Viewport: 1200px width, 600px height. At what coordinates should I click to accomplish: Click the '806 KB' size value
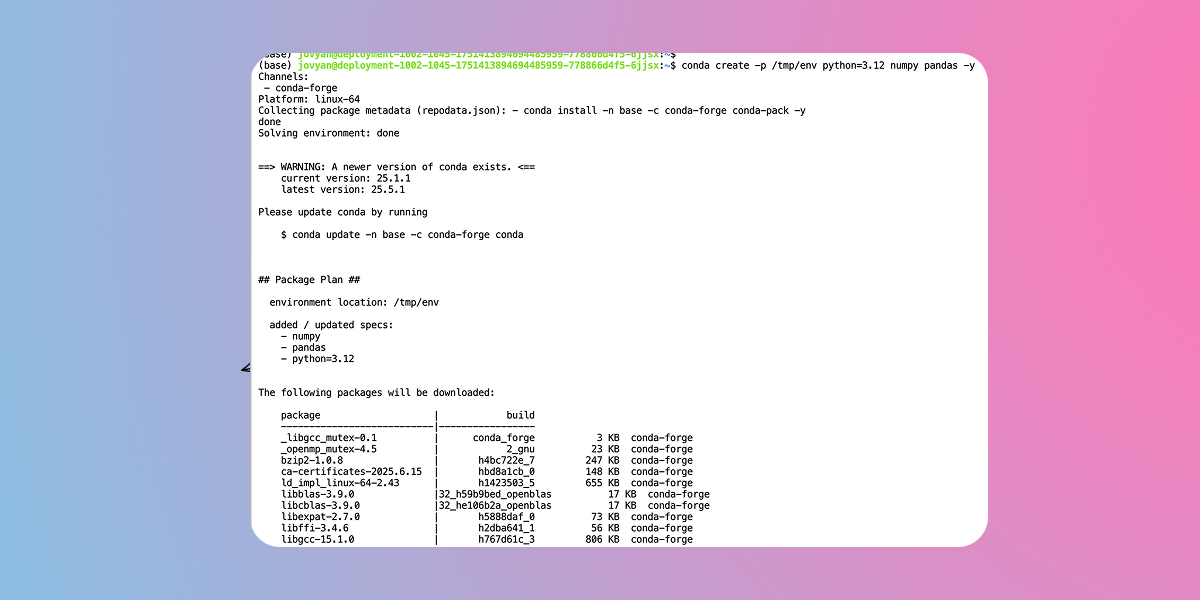[x=603, y=539]
